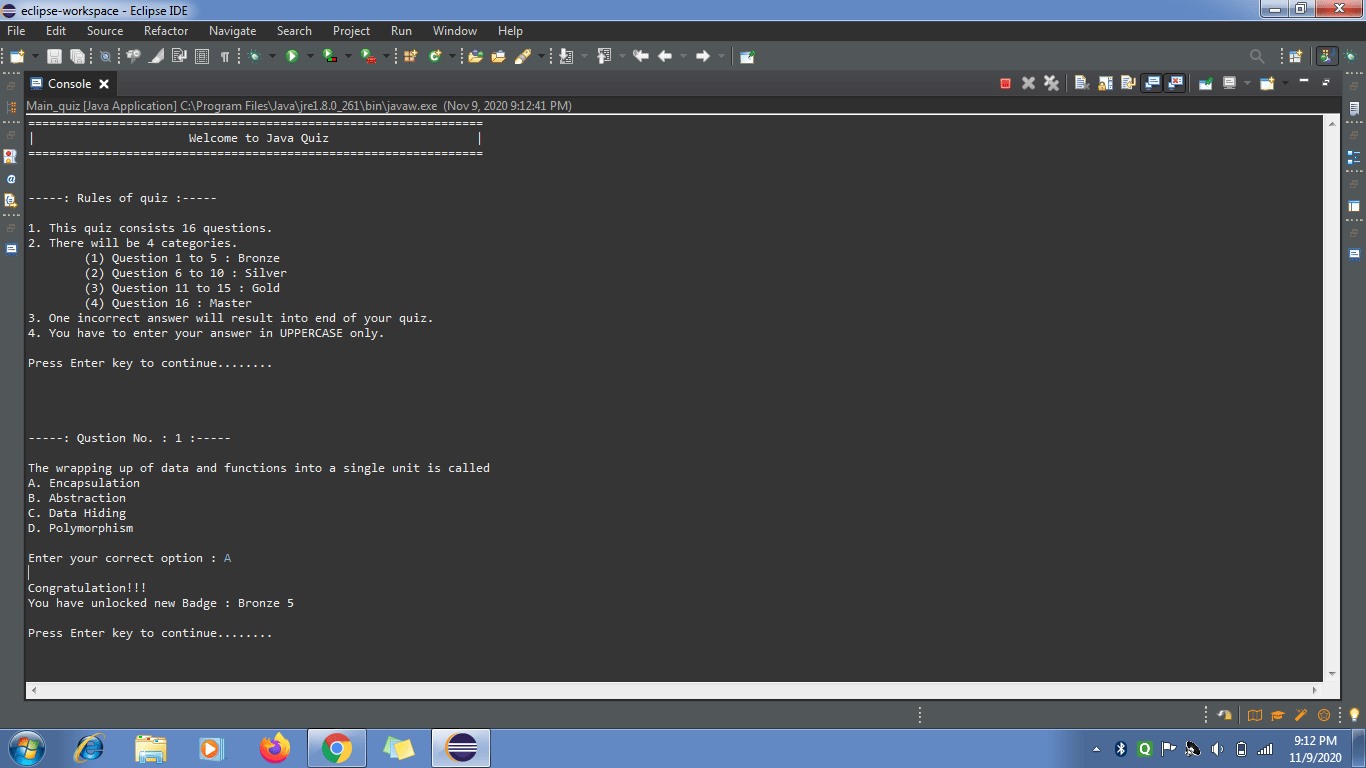Toggle Block Selection Mode icon
1366x768 pixels.
tap(201, 57)
